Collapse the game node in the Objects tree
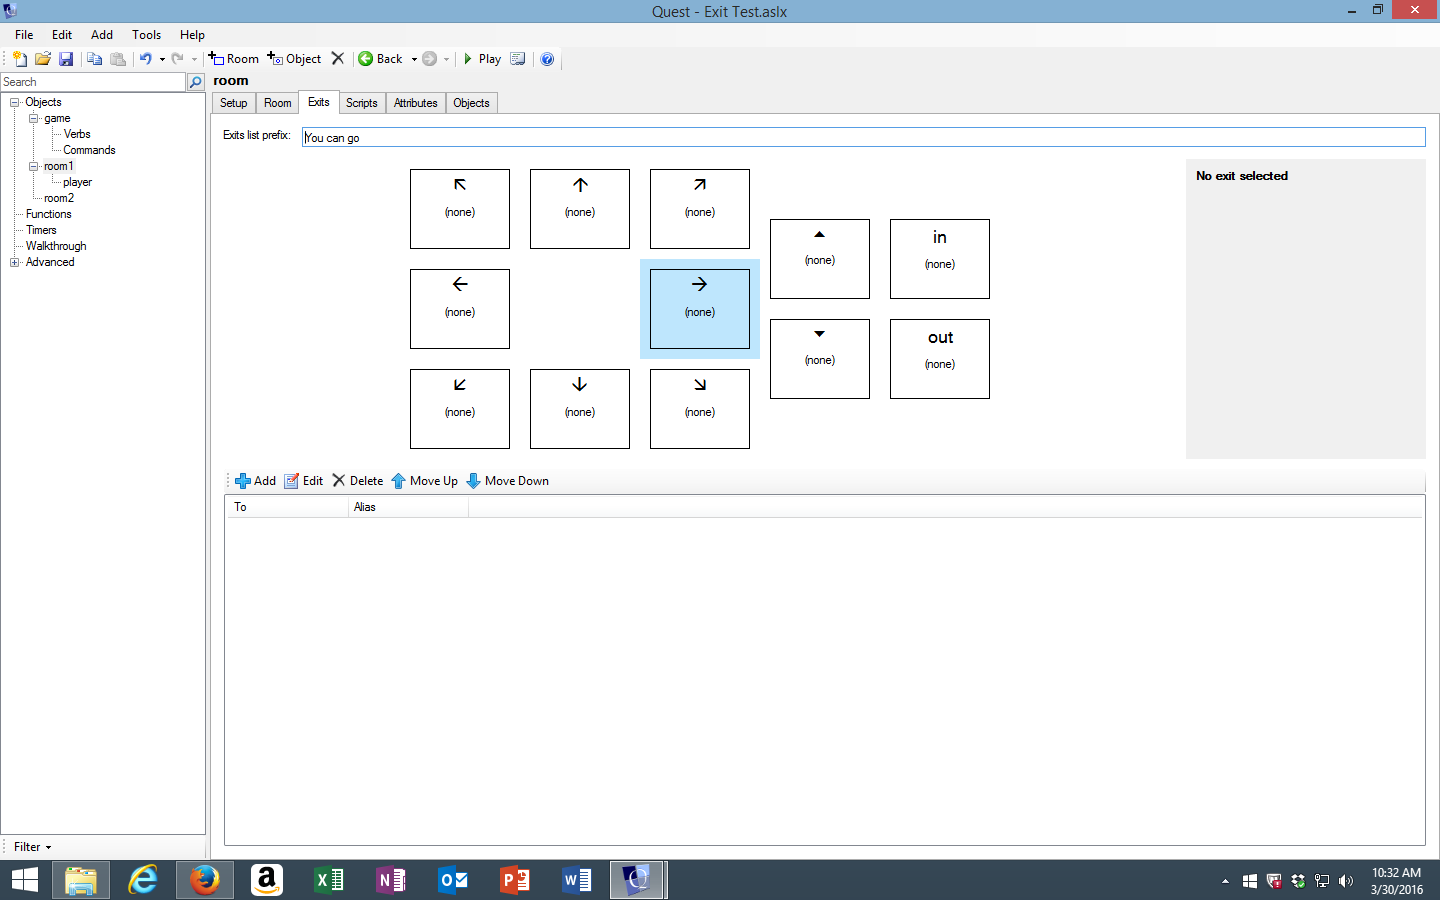The height and width of the screenshot is (900, 1440). [31, 118]
